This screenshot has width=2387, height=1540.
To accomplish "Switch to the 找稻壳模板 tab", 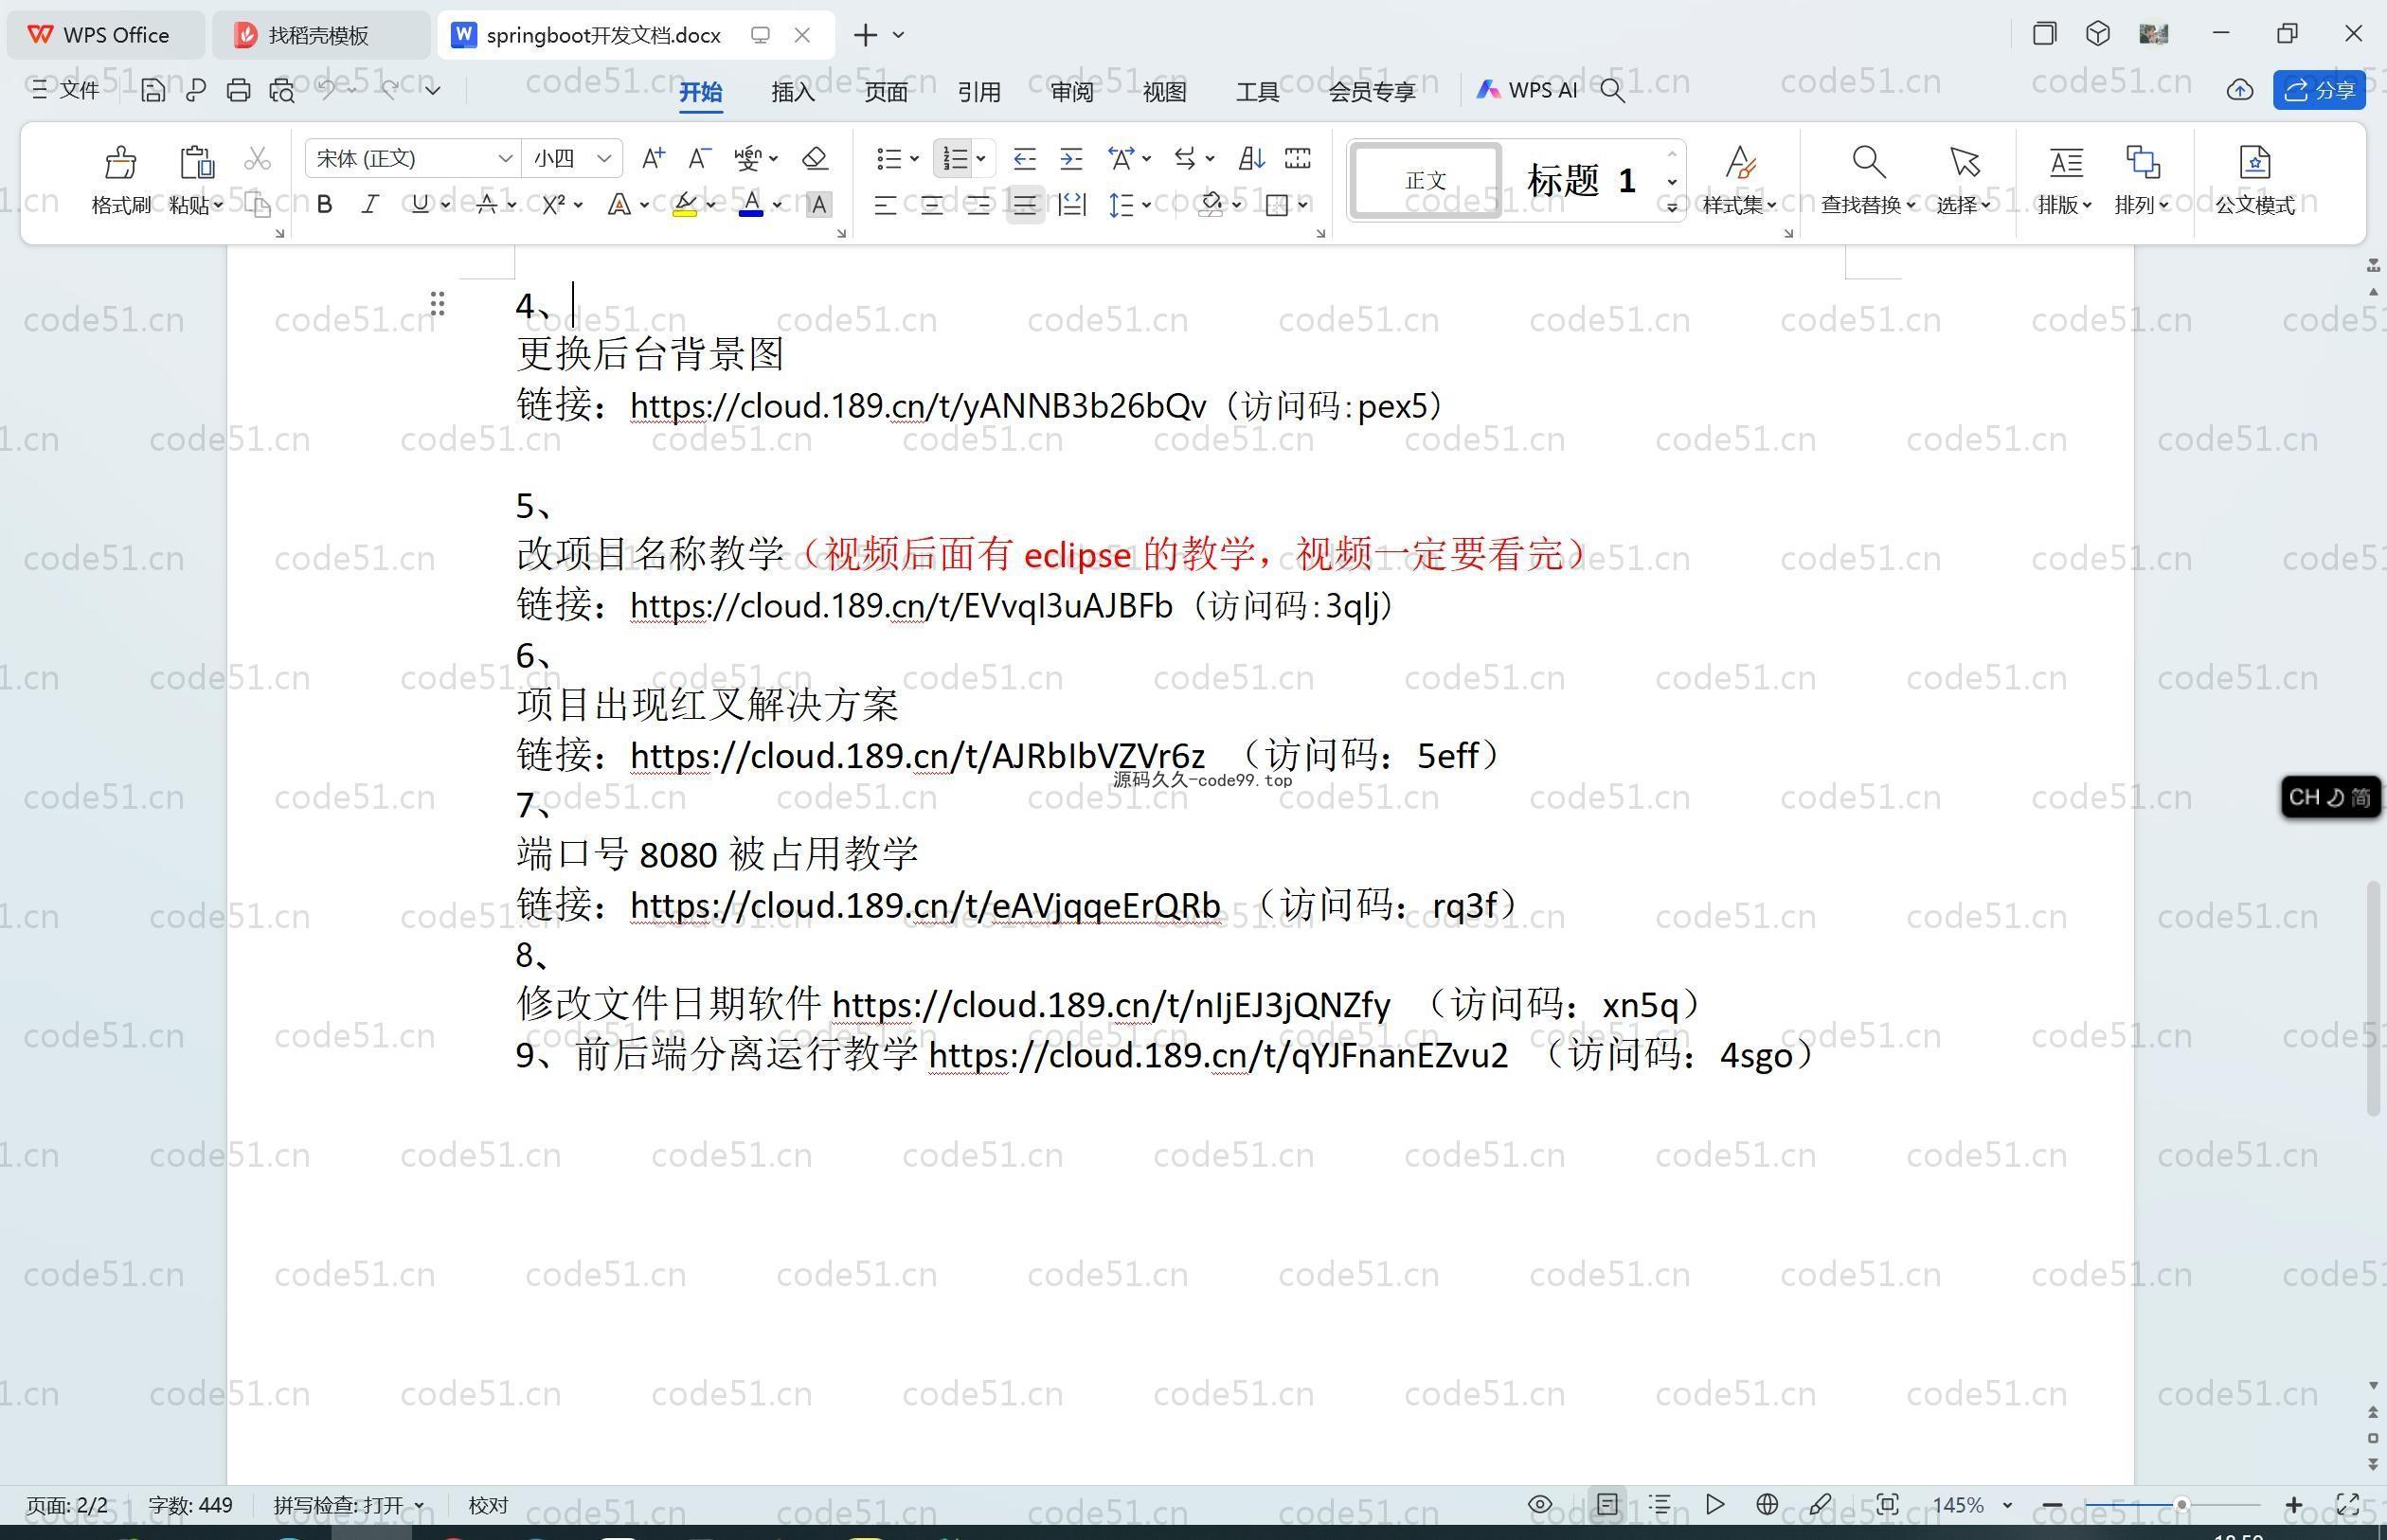I will click(x=318, y=35).
